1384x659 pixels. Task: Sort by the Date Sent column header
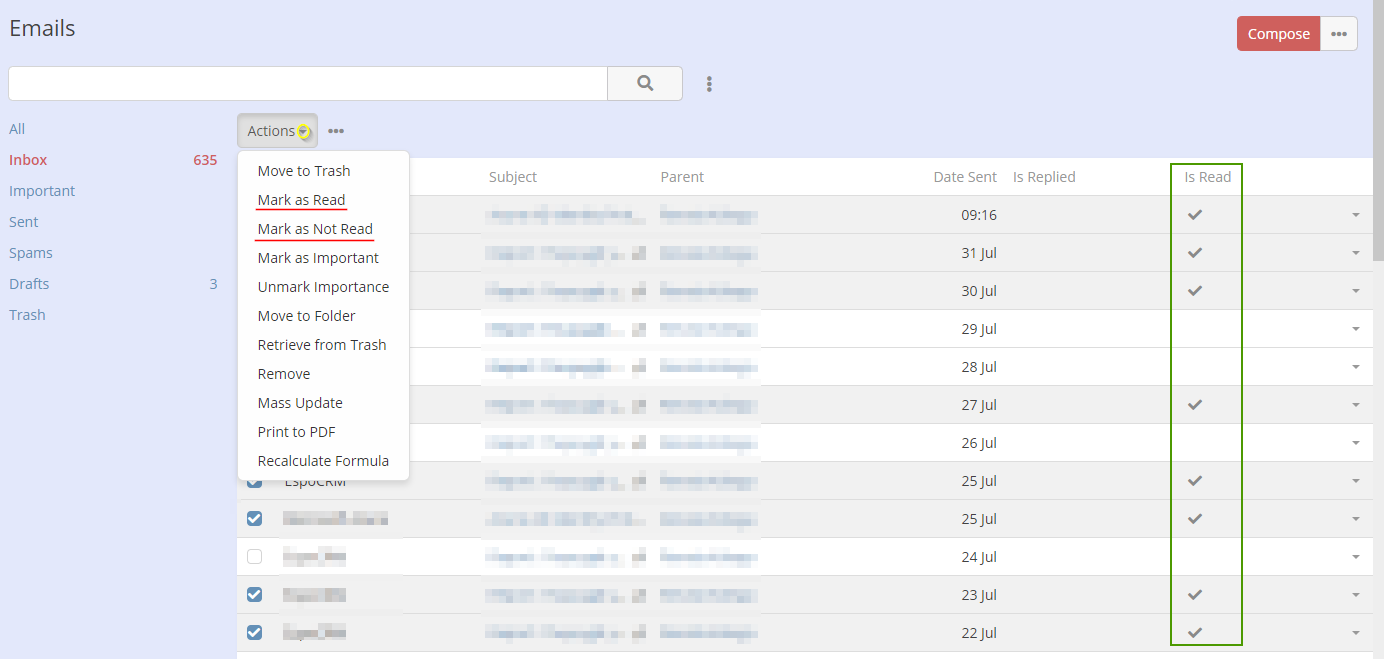coord(964,177)
